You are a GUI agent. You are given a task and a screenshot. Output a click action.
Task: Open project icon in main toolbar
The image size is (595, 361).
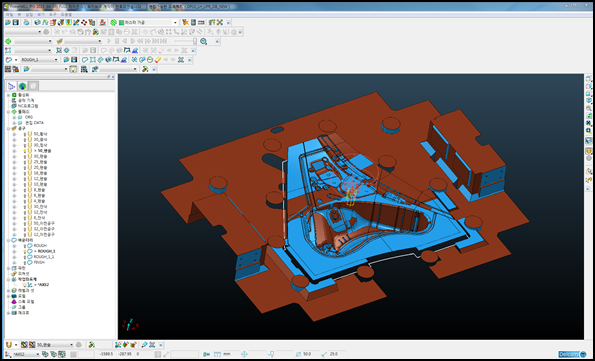coord(8,23)
